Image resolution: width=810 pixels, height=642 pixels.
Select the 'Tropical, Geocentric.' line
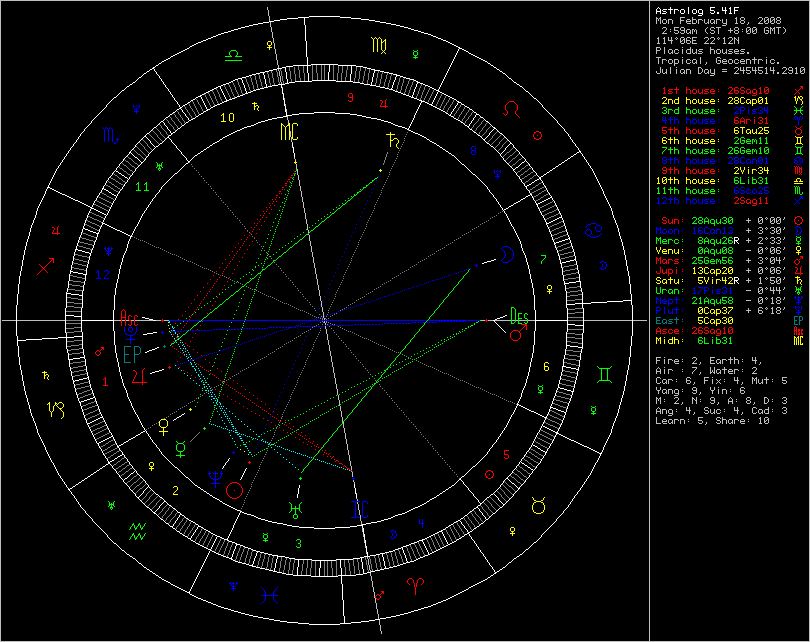[718, 60]
